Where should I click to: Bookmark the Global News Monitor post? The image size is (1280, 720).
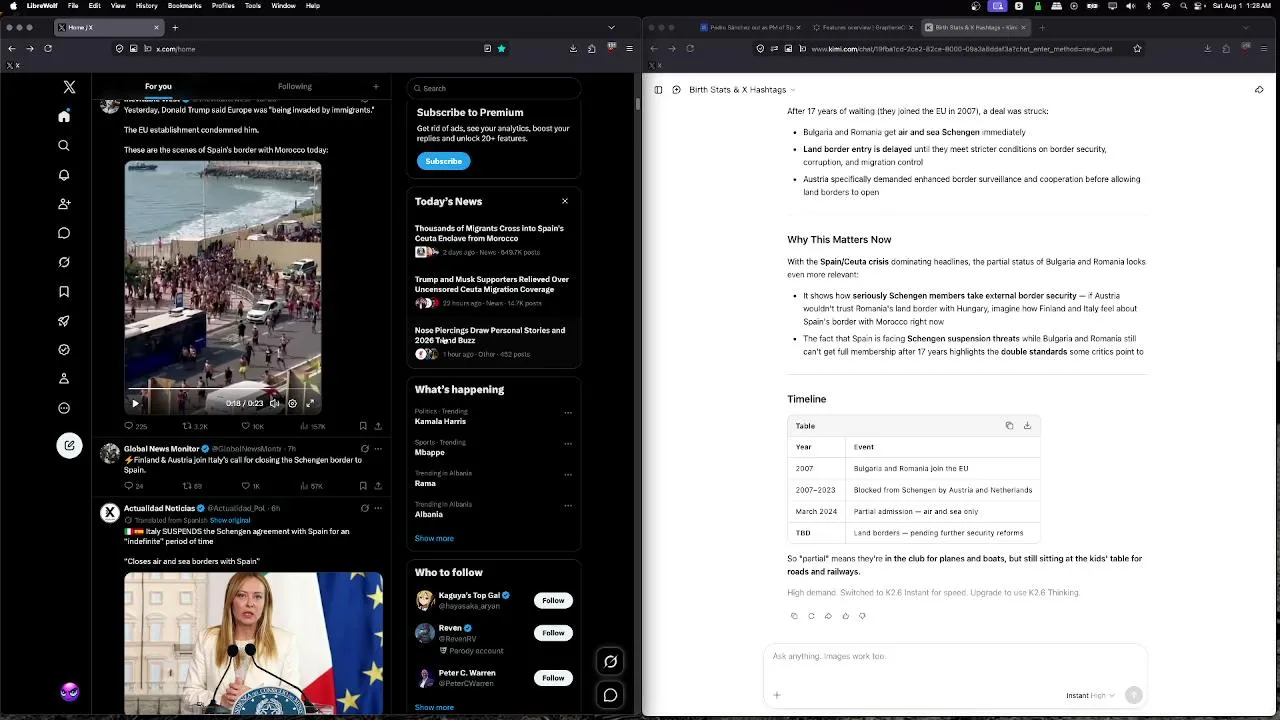[363, 486]
